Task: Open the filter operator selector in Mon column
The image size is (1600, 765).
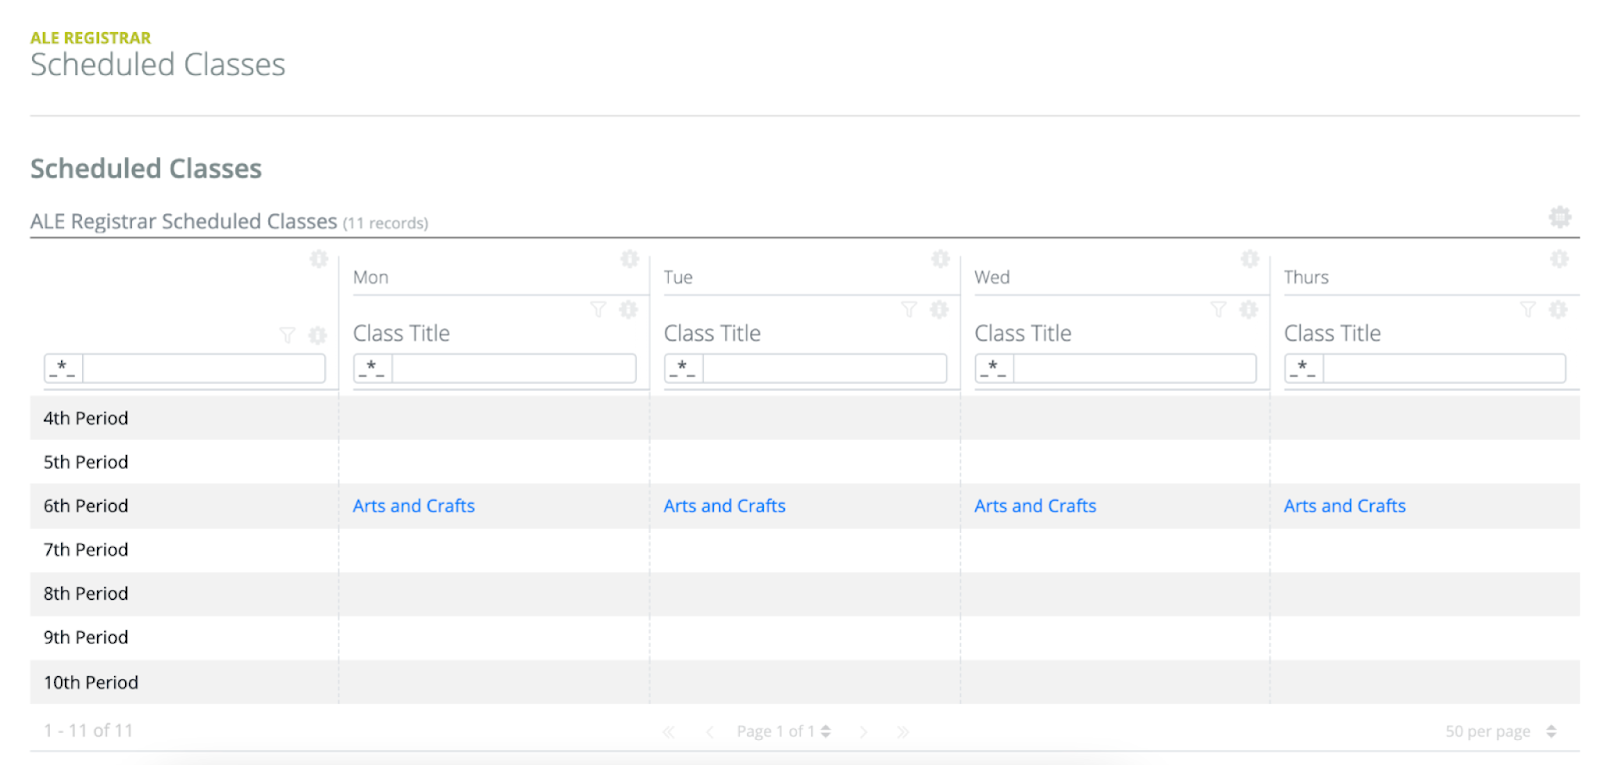Action: [x=373, y=368]
